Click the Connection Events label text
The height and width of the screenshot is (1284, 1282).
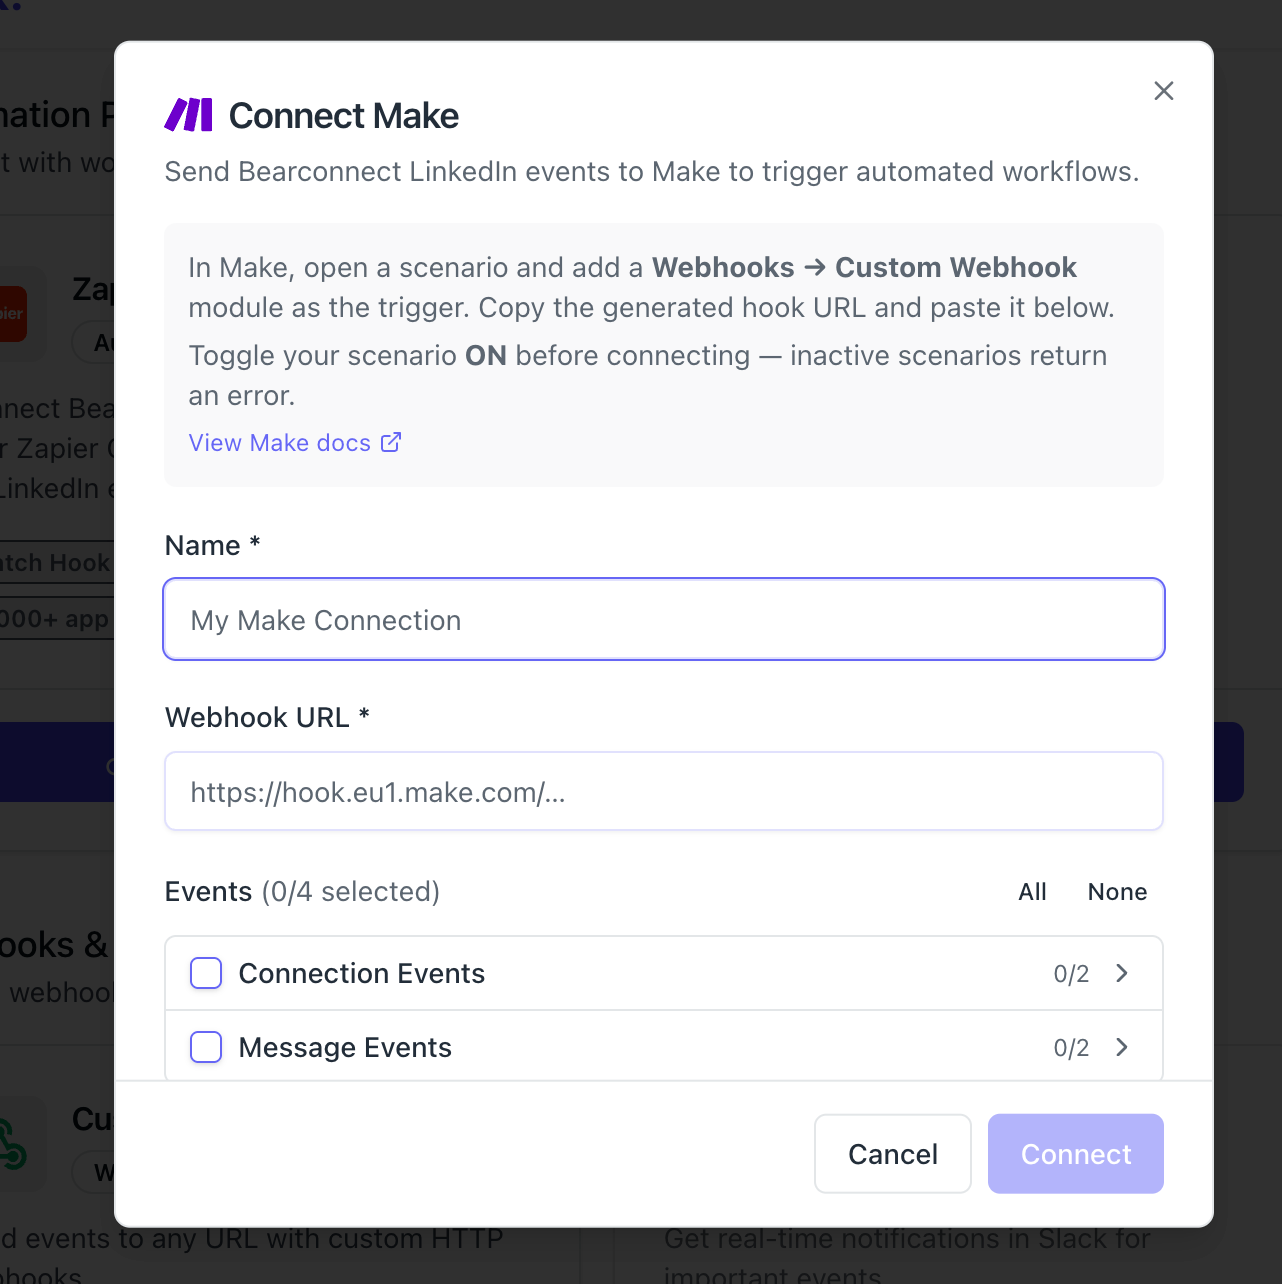point(361,973)
